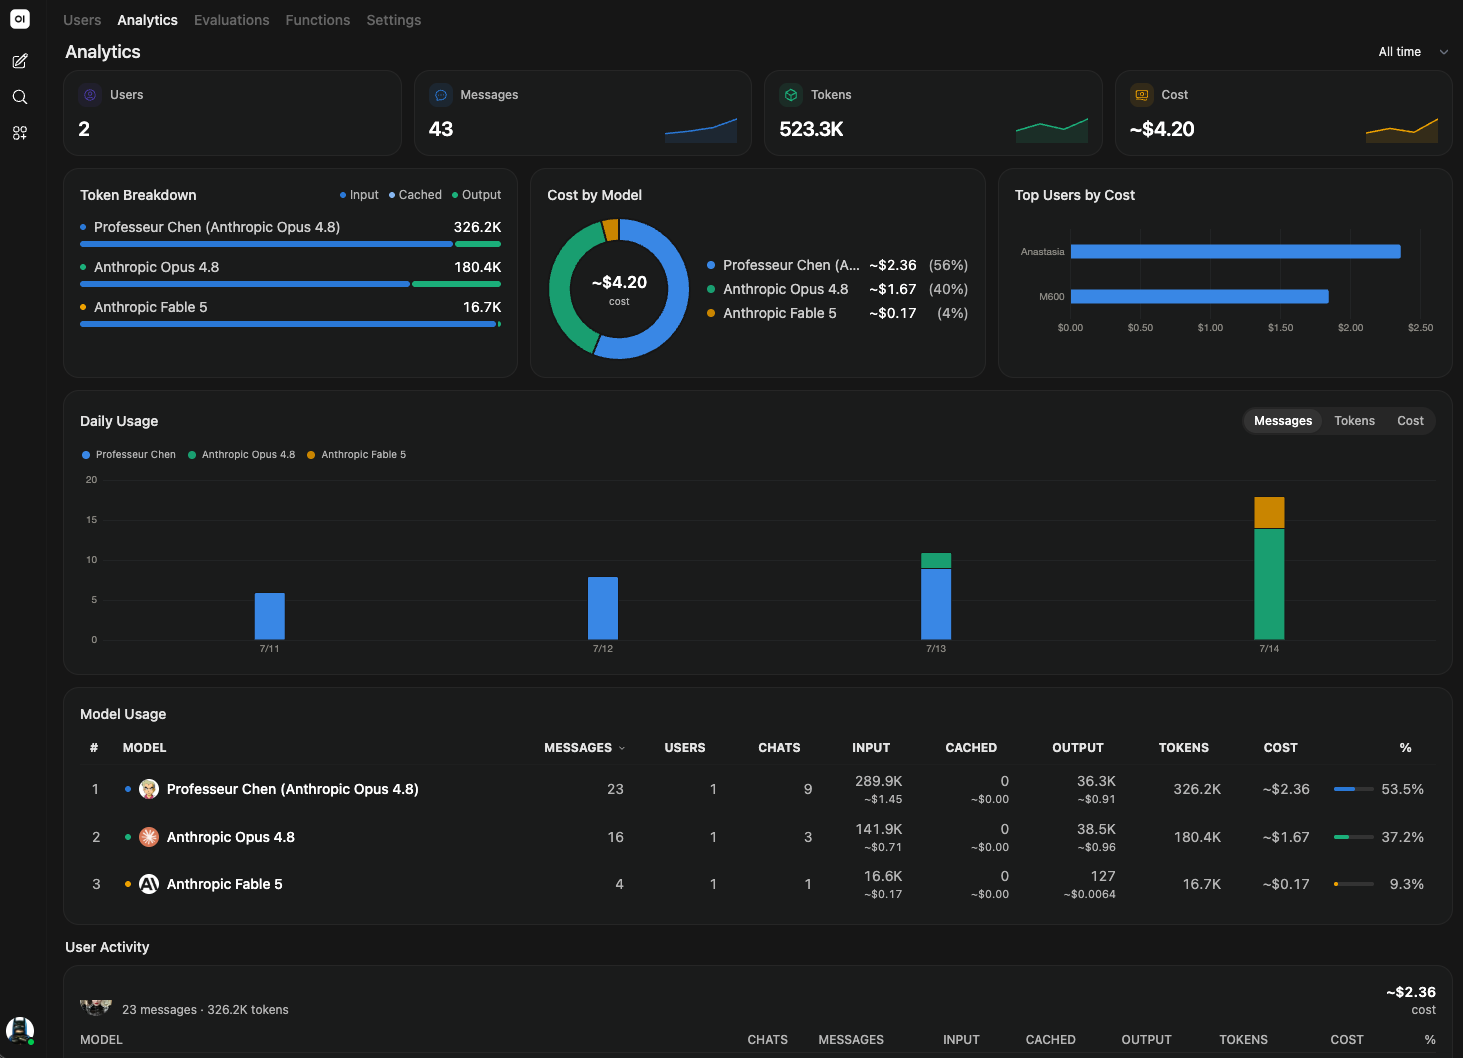Image resolution: width=1463 pixels, height=1058 pixels.
Task: Open the Evaluations tab
Action: (x=232, y=20)
